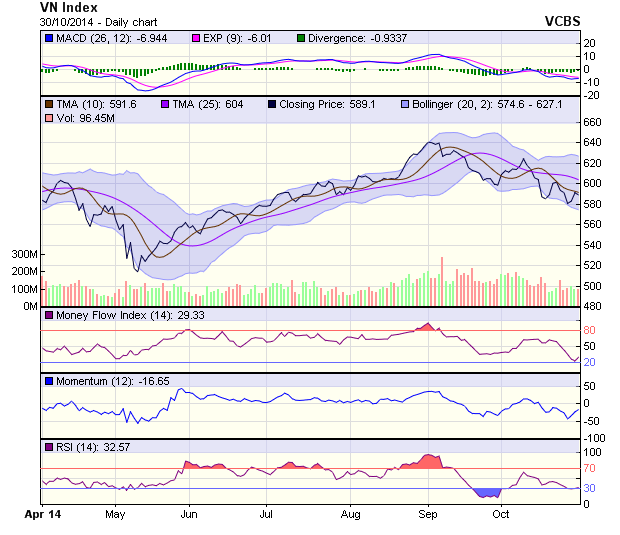Click the 300M volume axis label
620x535 pixels.
coord(24,255)
